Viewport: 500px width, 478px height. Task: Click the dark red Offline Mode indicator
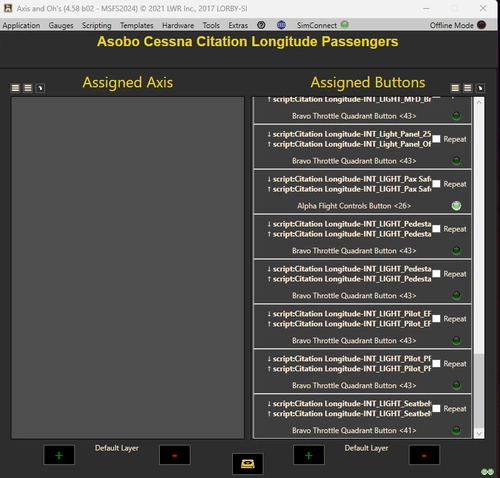coord(481,25)
